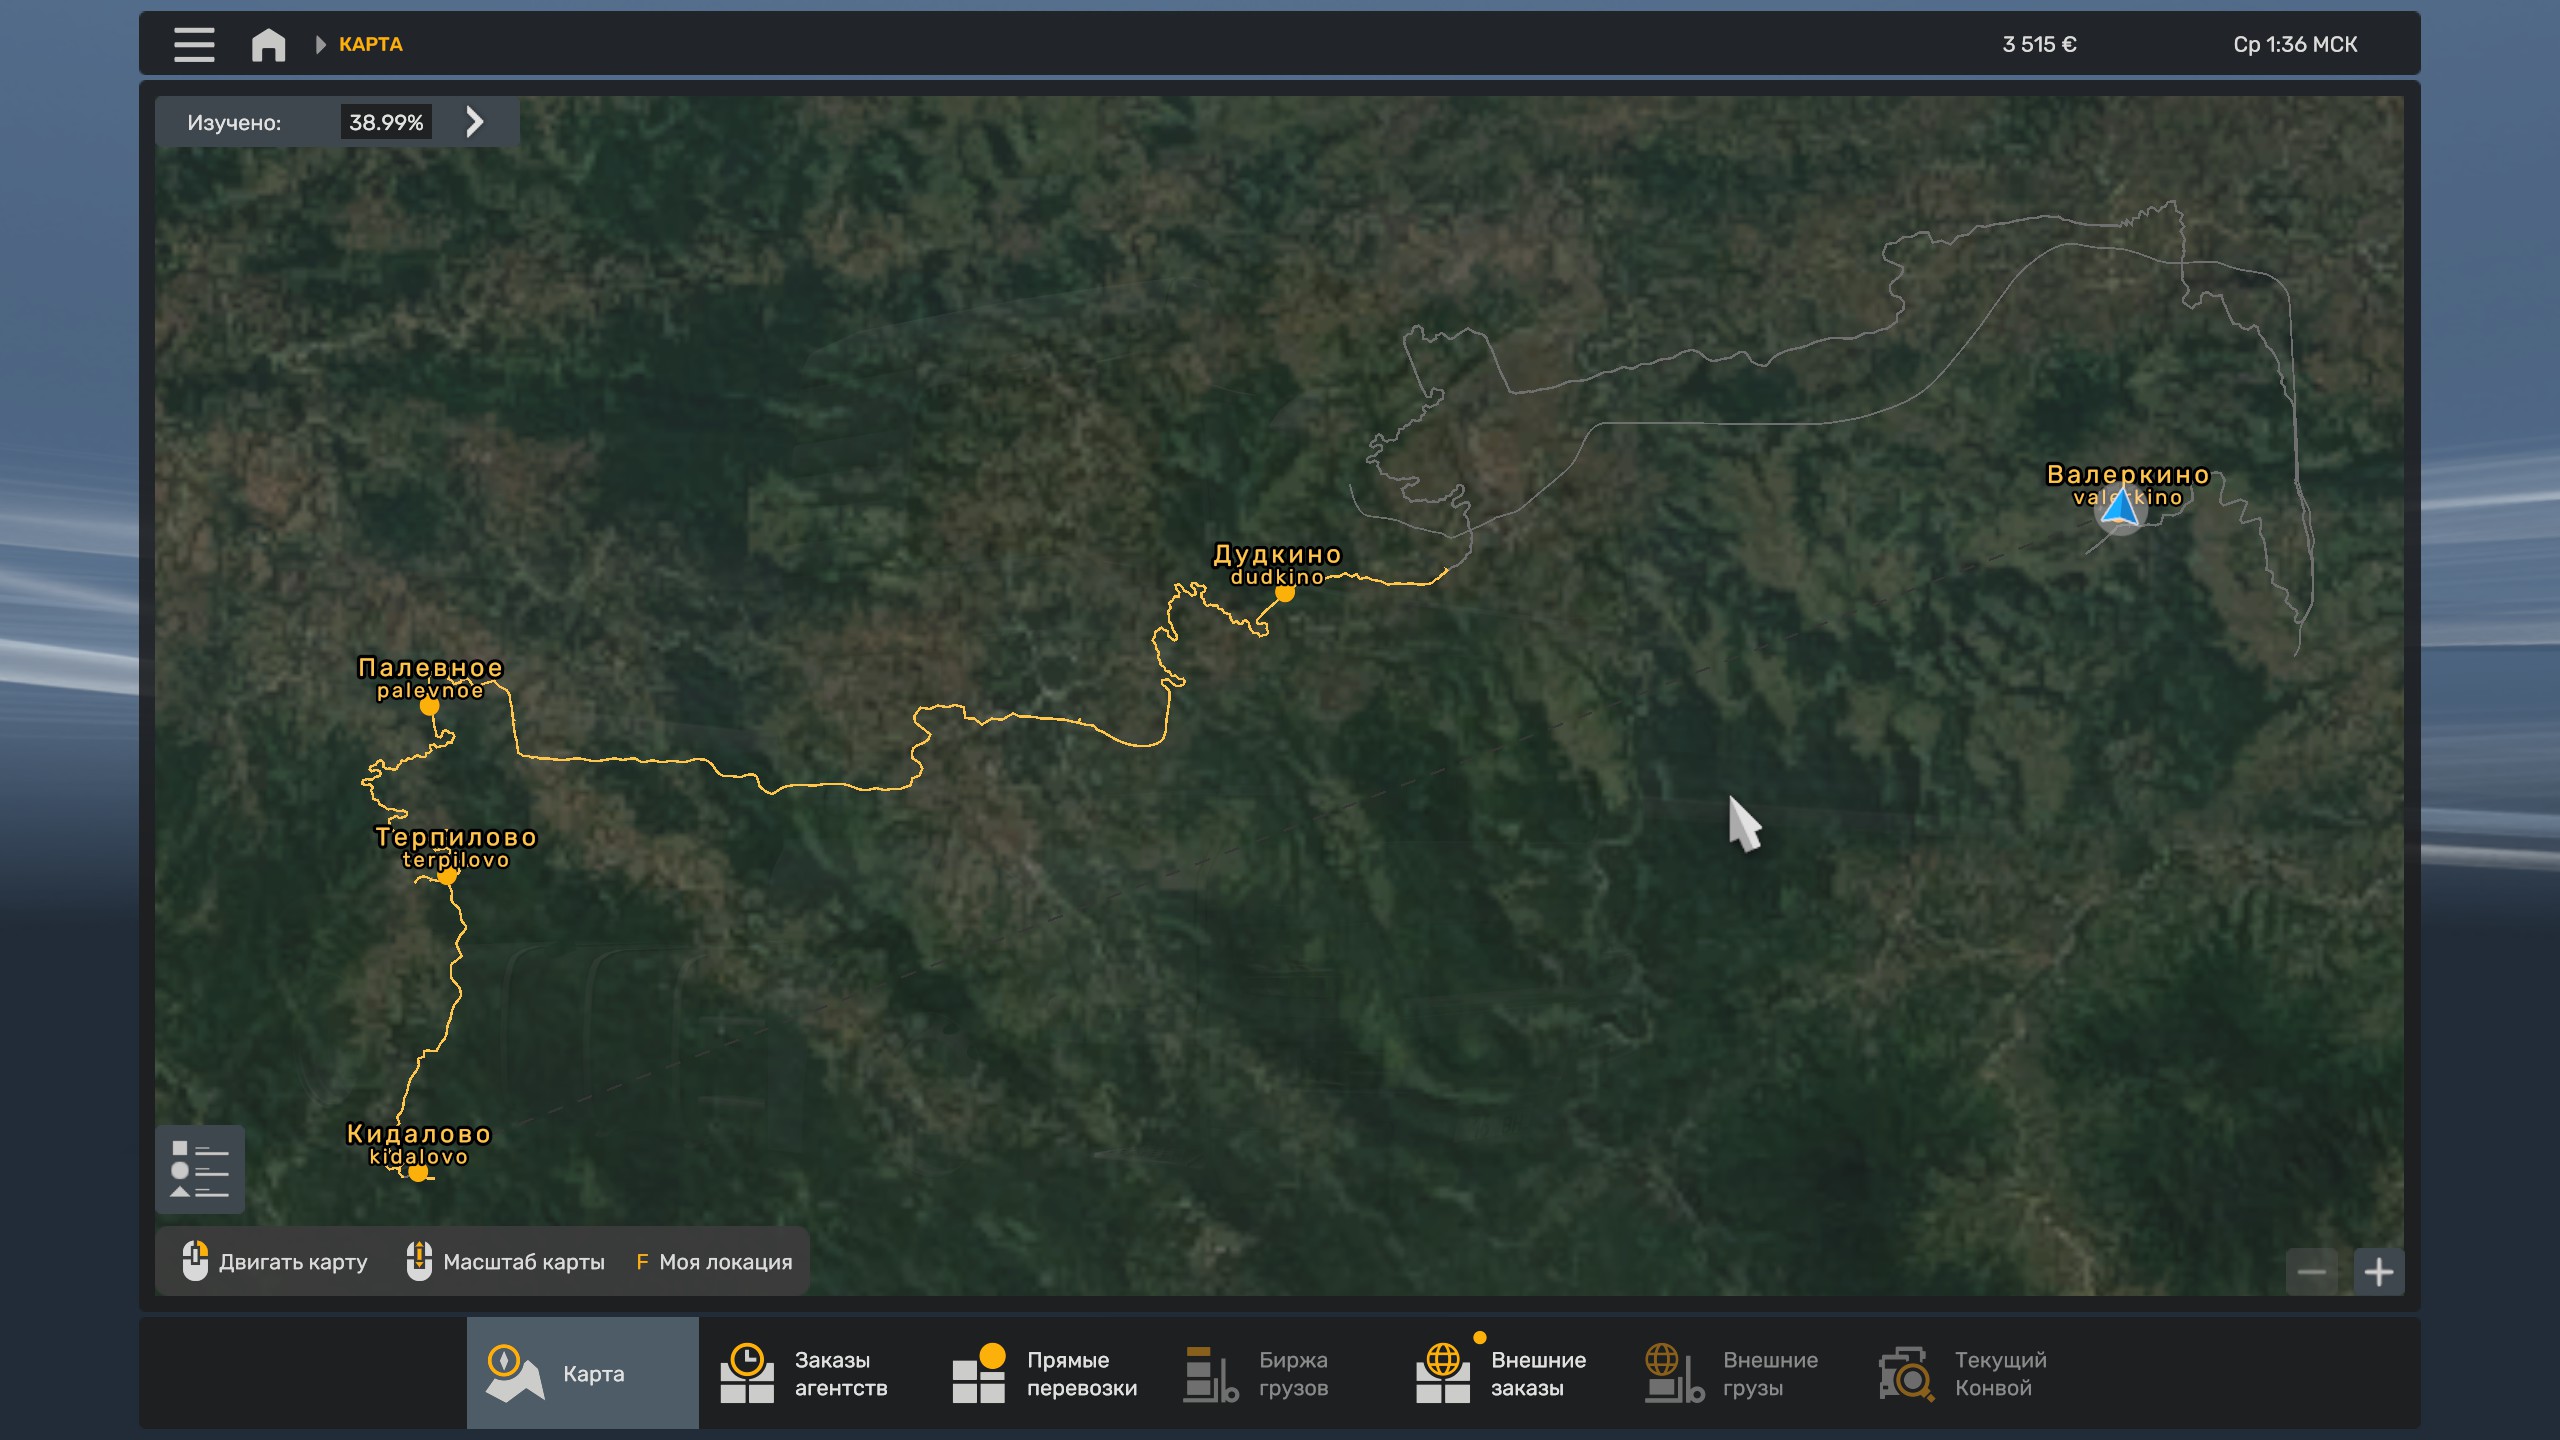
Task: Select the Терпилово city marker
Action: [x=447, y=876]
